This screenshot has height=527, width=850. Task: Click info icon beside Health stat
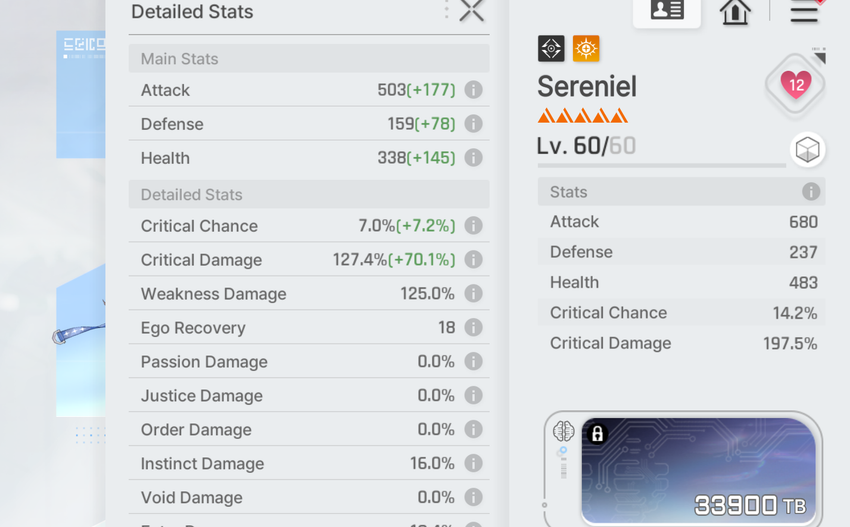click(x=473, y=158)
